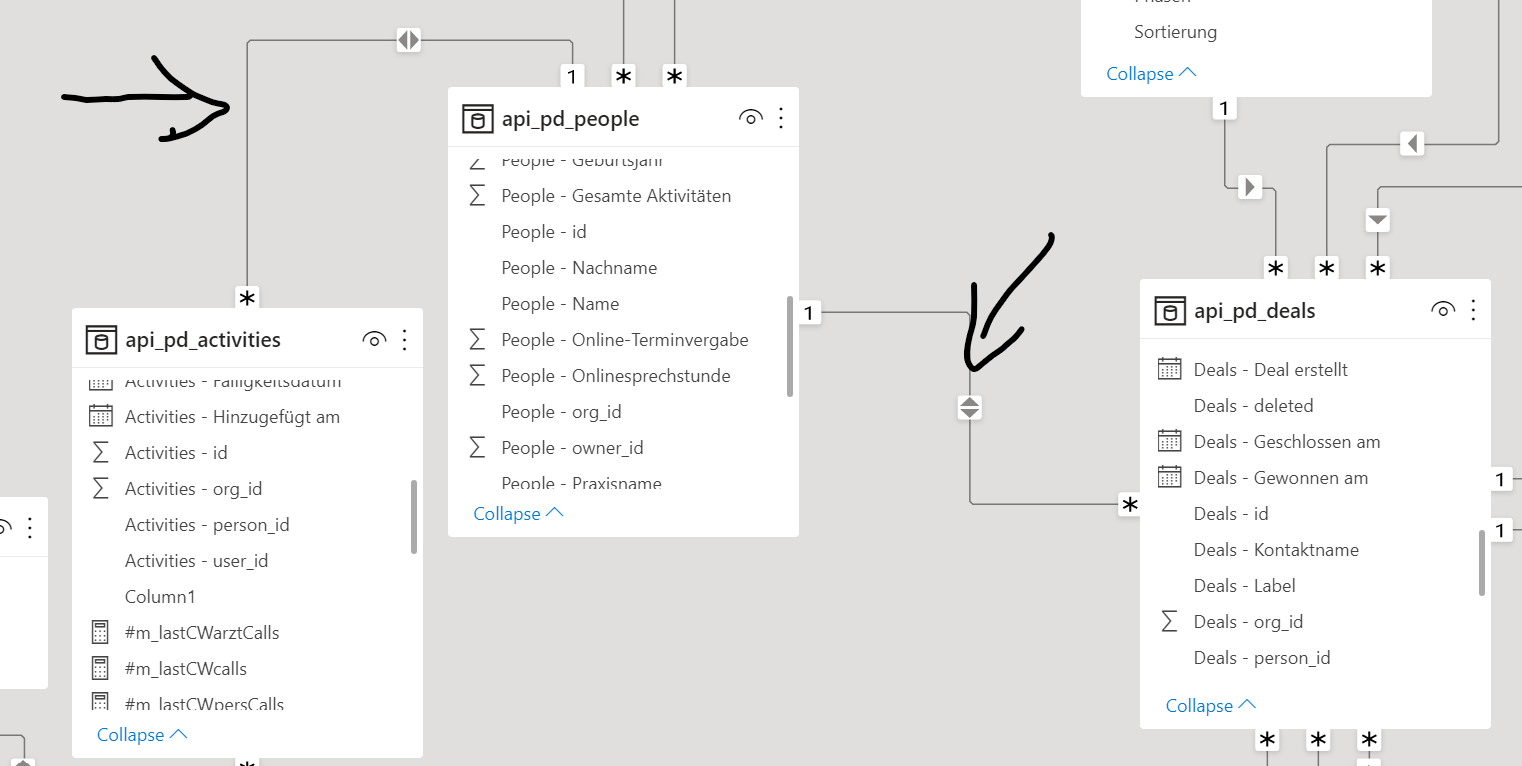Toggle visibility of the api_pd_people table
The width and height of the screenshot is (1522, 766).
pyautogui.click(x=750, y=119)
